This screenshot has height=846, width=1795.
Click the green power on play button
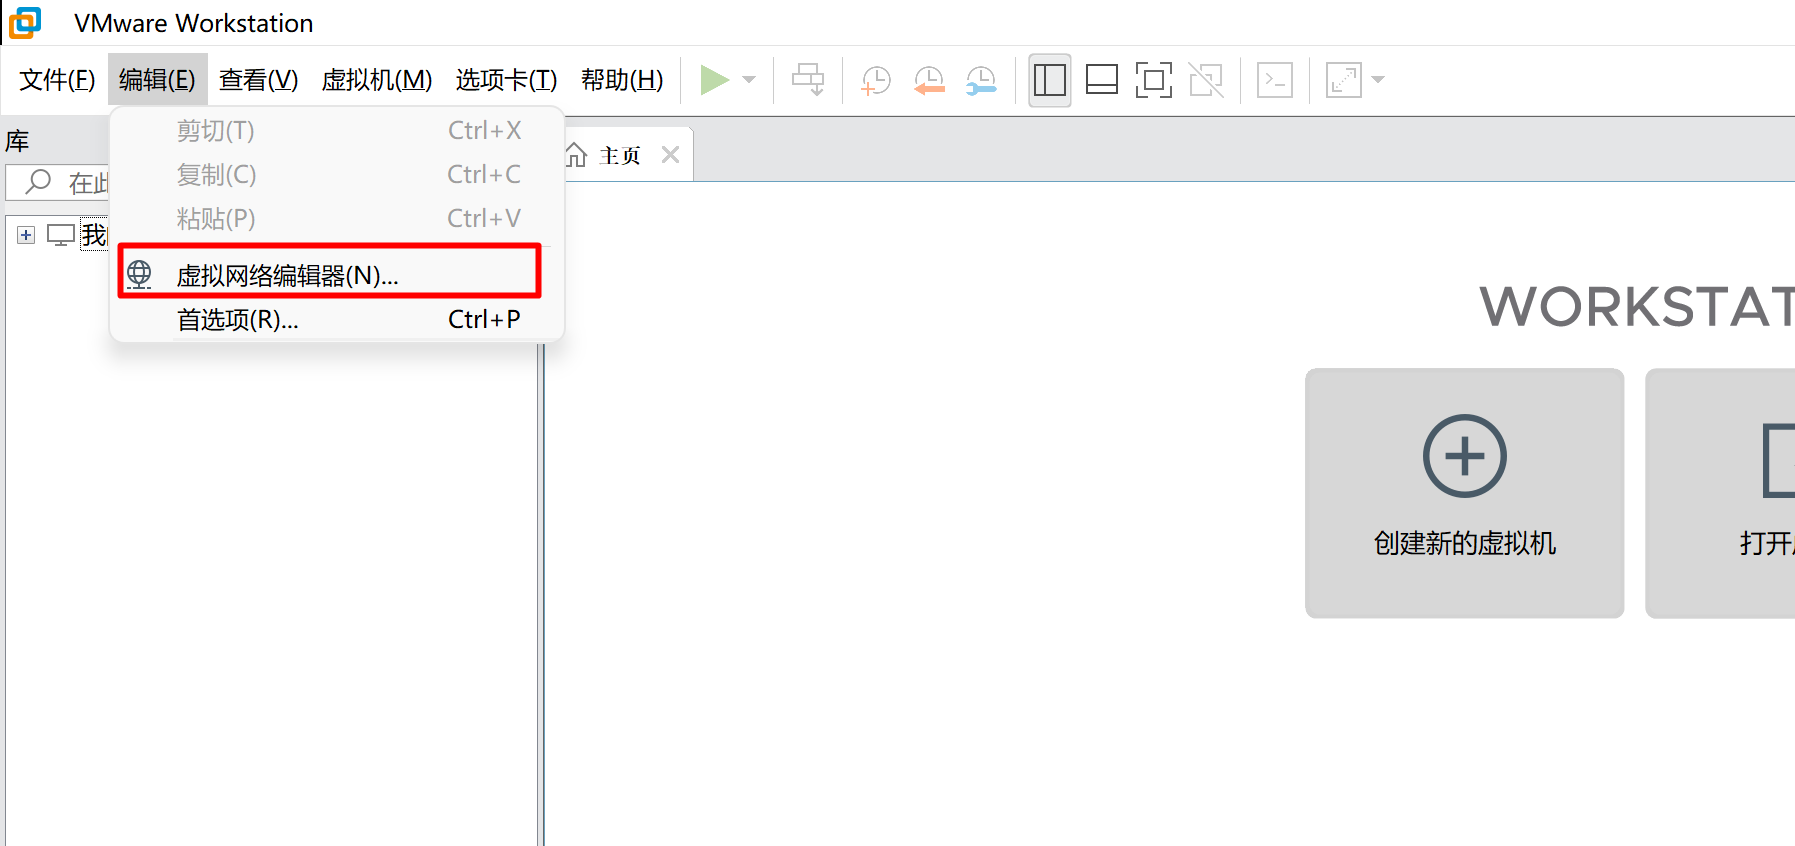pyautogui.click(x=714, y=80)
